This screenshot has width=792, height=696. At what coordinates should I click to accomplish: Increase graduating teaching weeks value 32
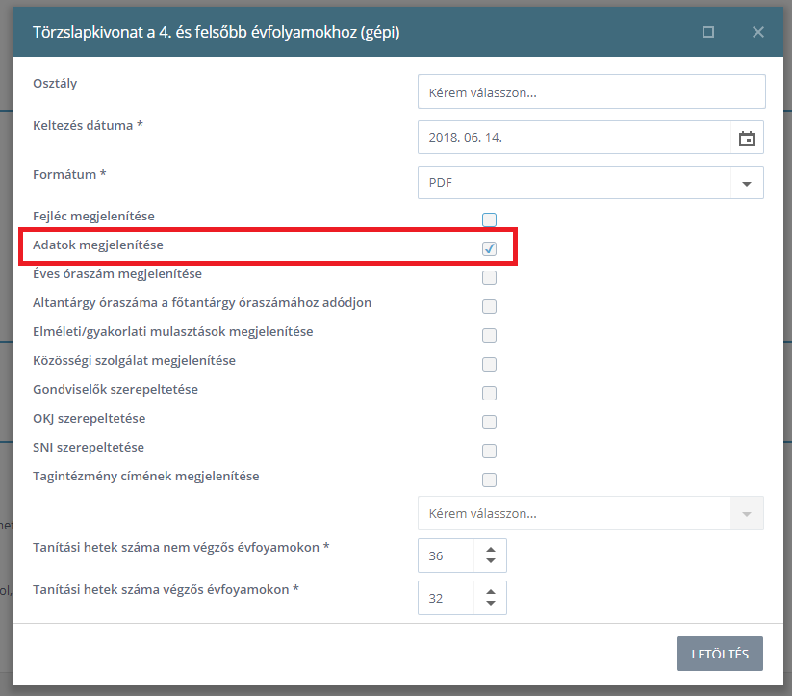point(490,592)
